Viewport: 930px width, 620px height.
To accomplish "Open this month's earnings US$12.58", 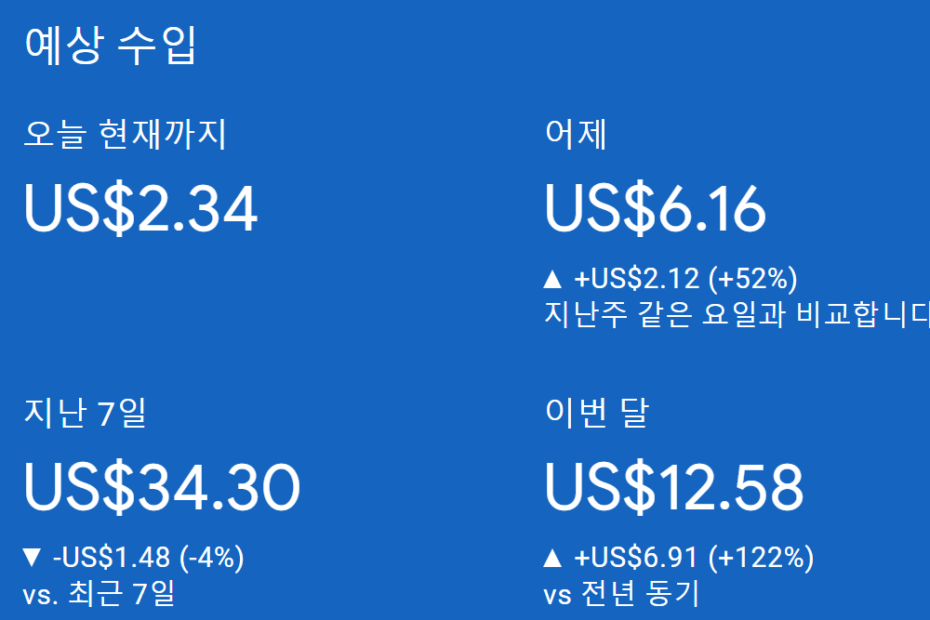I will coord(674,488).
